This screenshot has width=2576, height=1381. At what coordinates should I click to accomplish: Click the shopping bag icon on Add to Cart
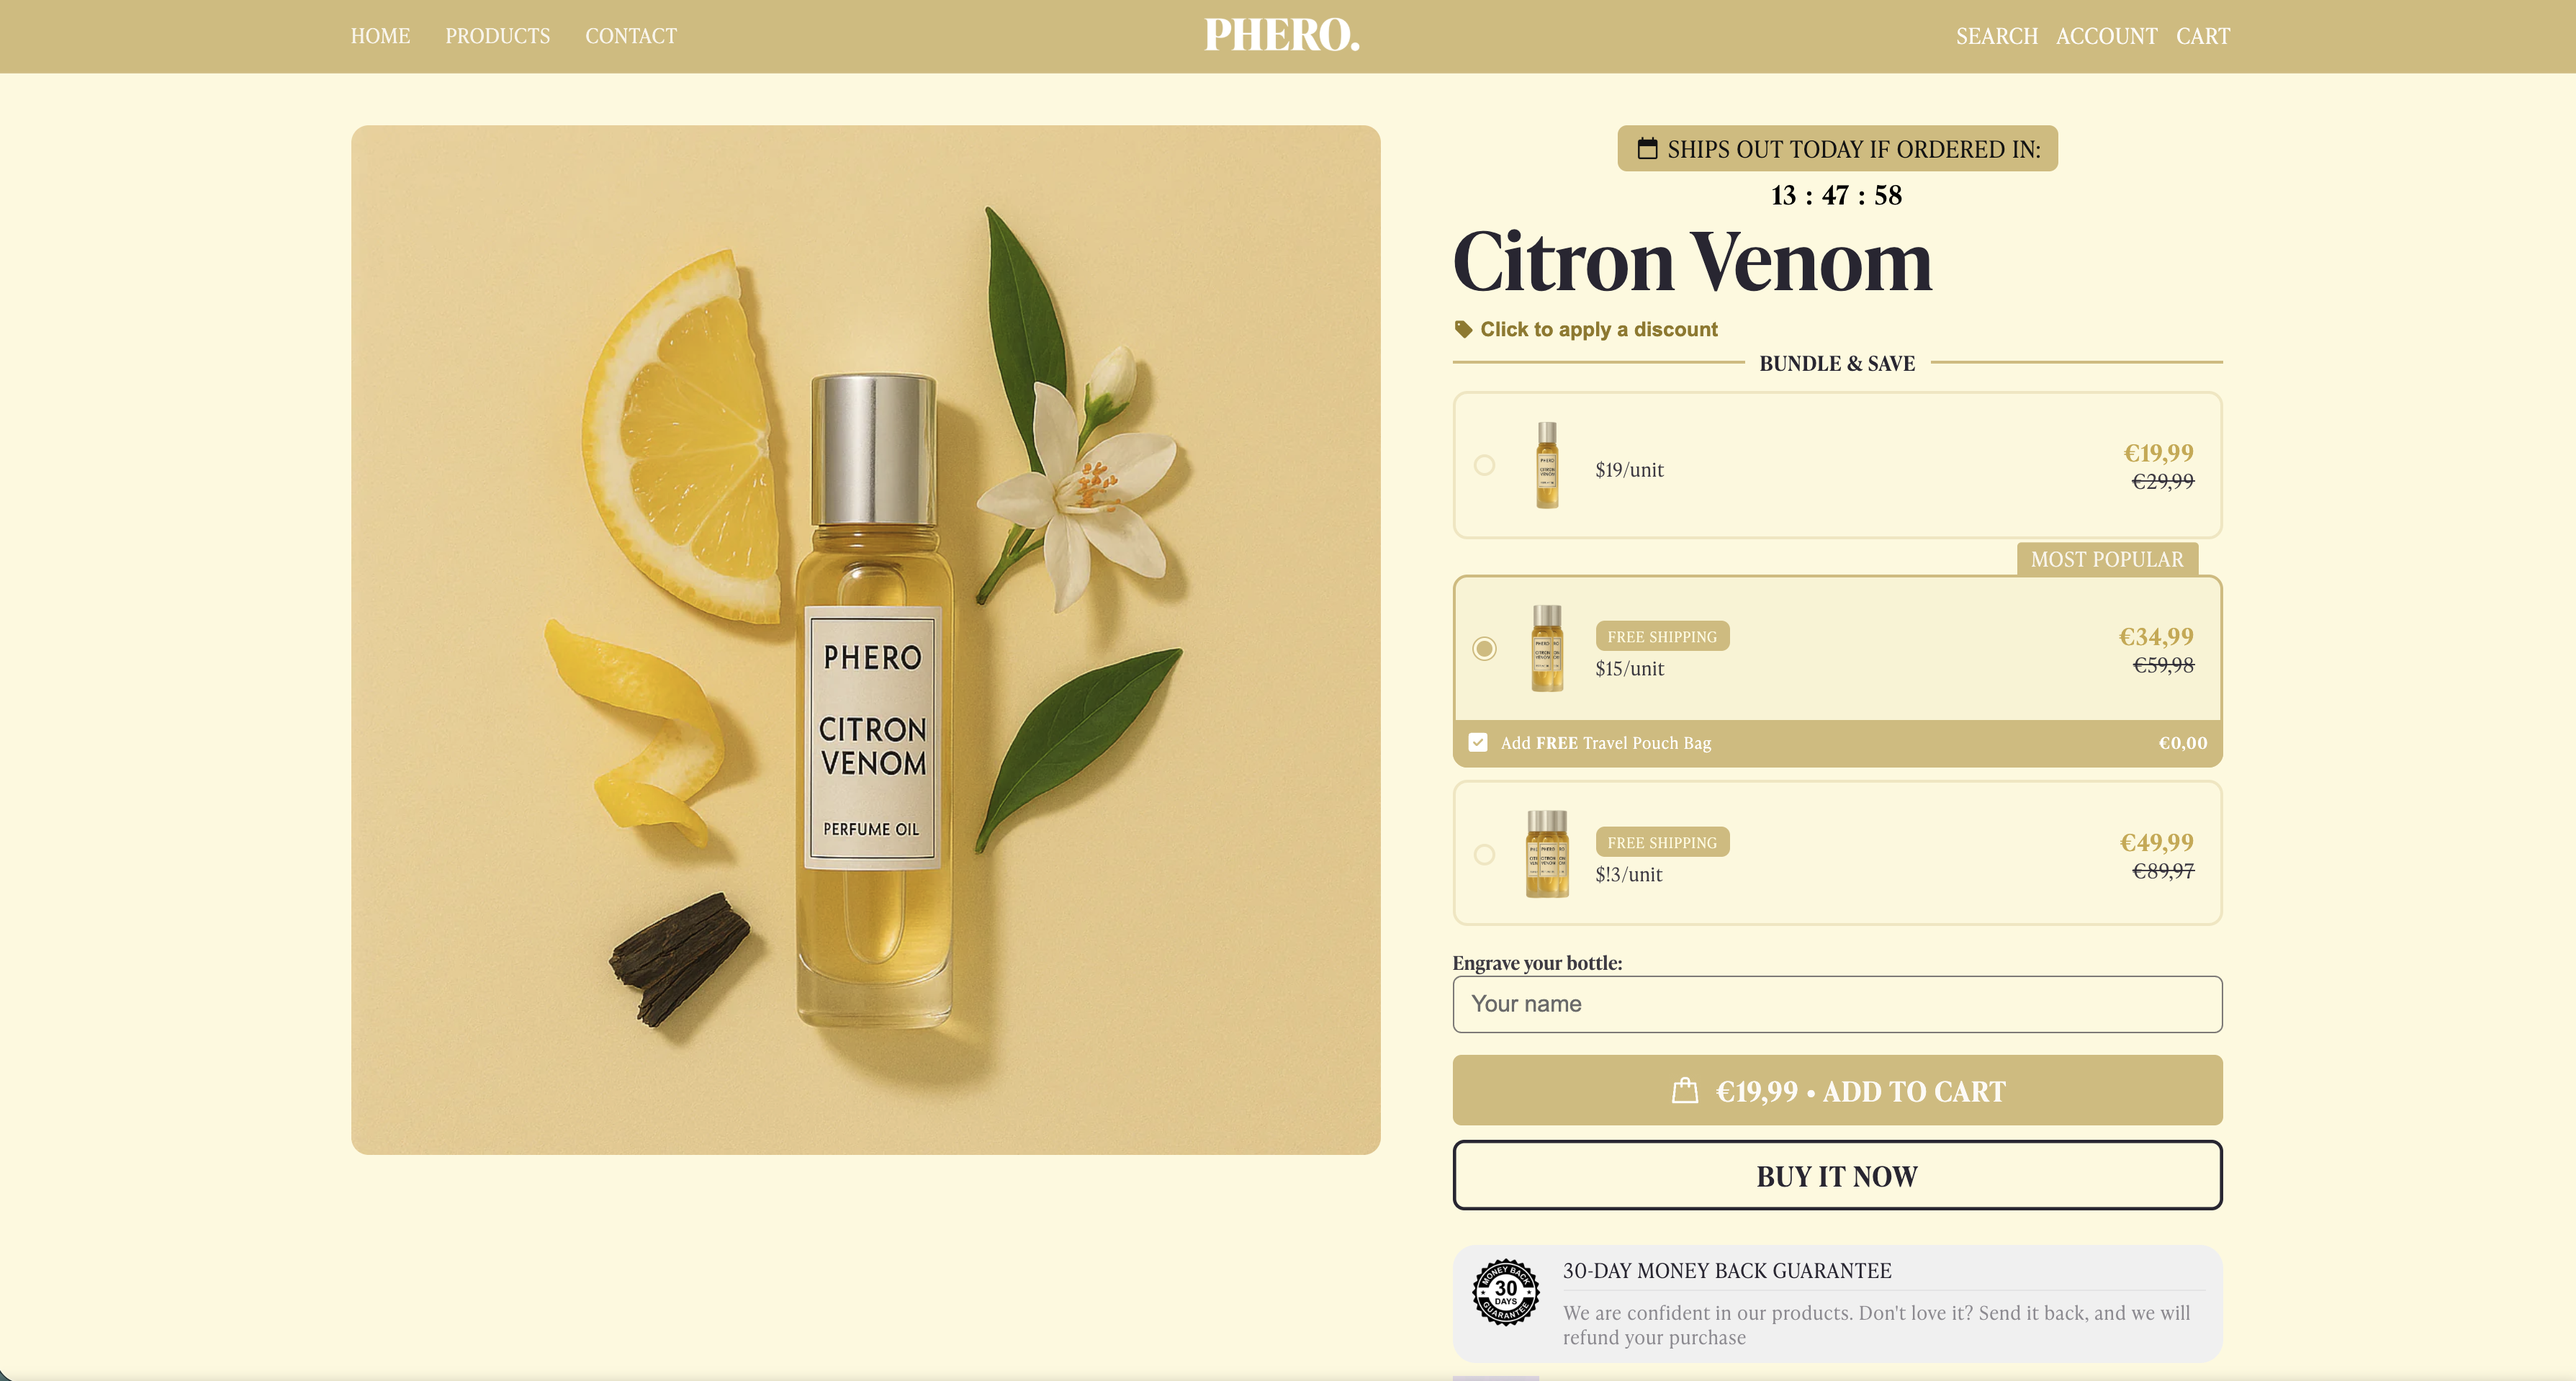(x=1685, y=1090)
